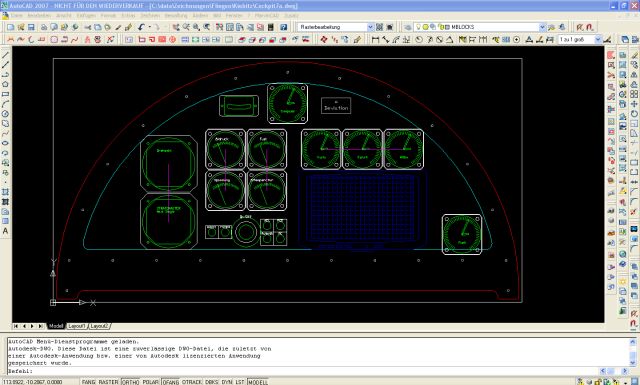Click the Befehl command line input

coord(318,371)
